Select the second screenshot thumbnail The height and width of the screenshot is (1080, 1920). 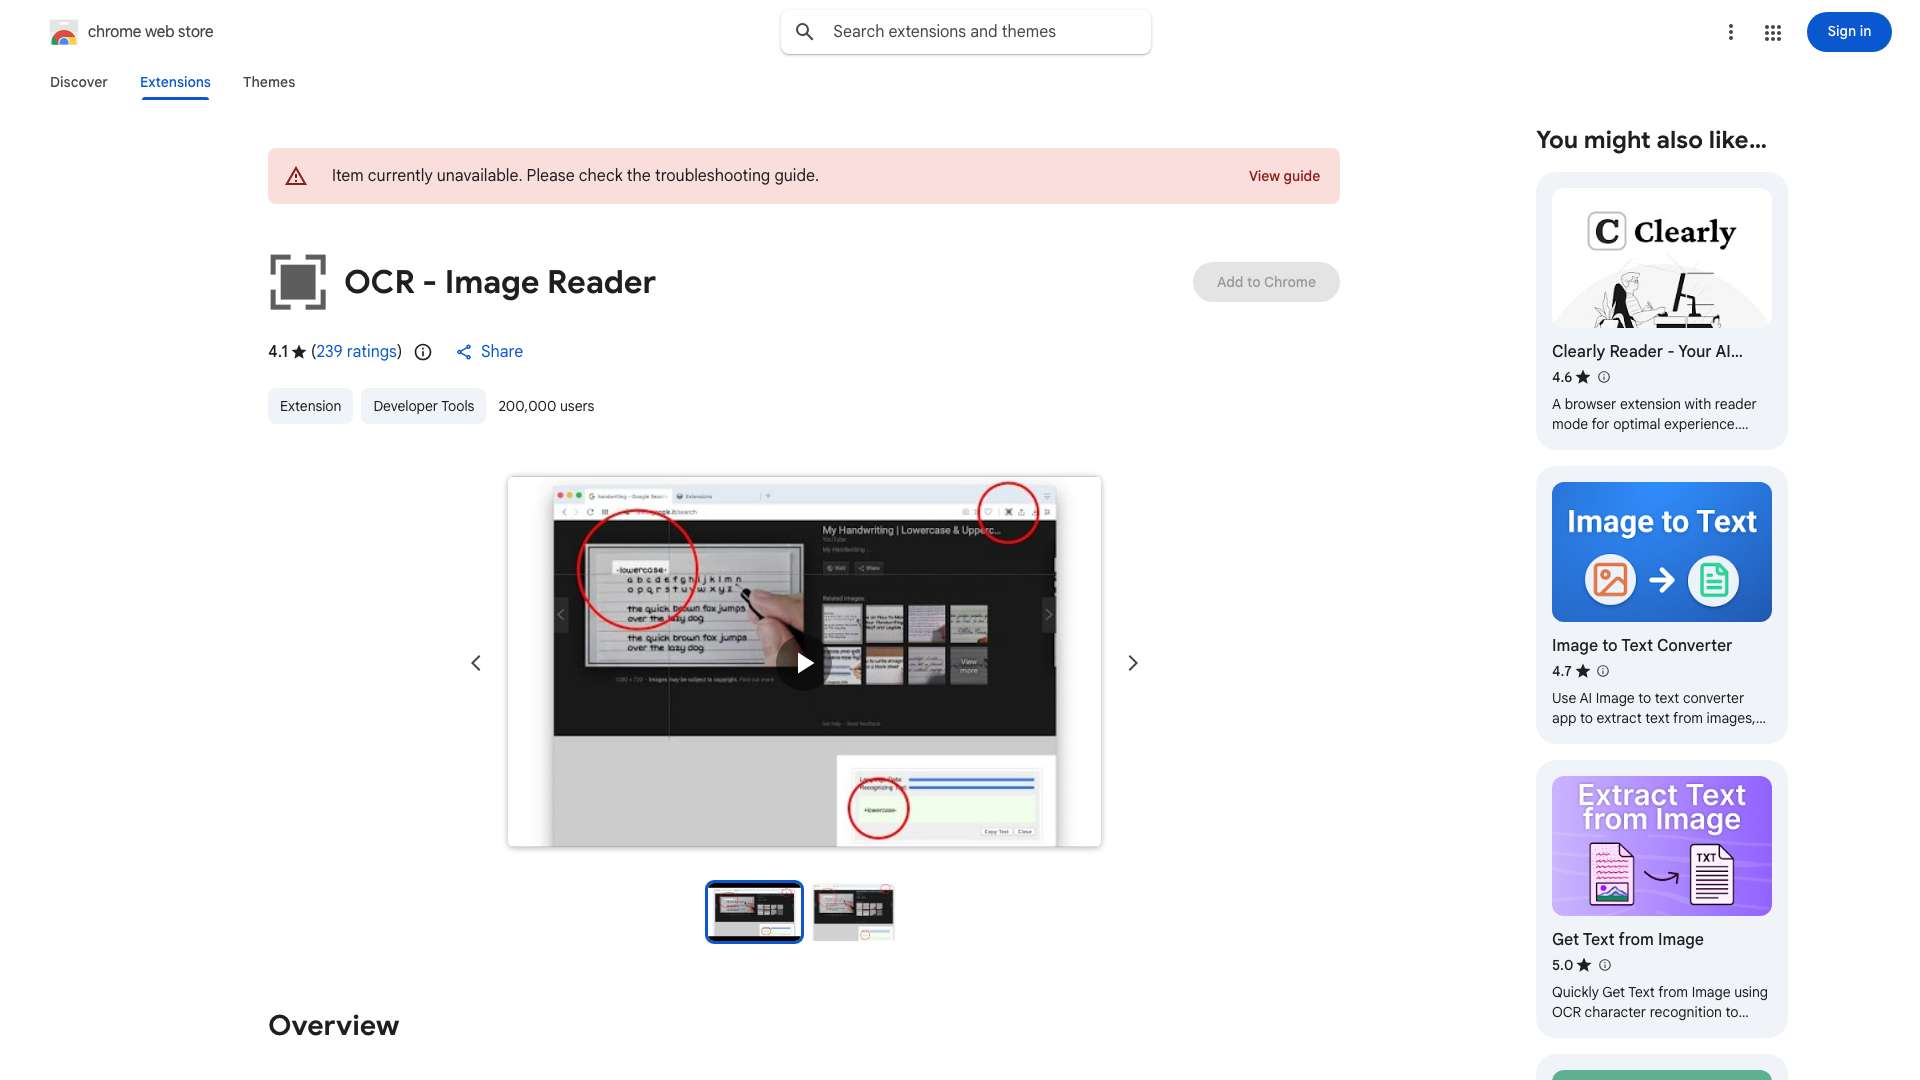[x=853, y=912]
